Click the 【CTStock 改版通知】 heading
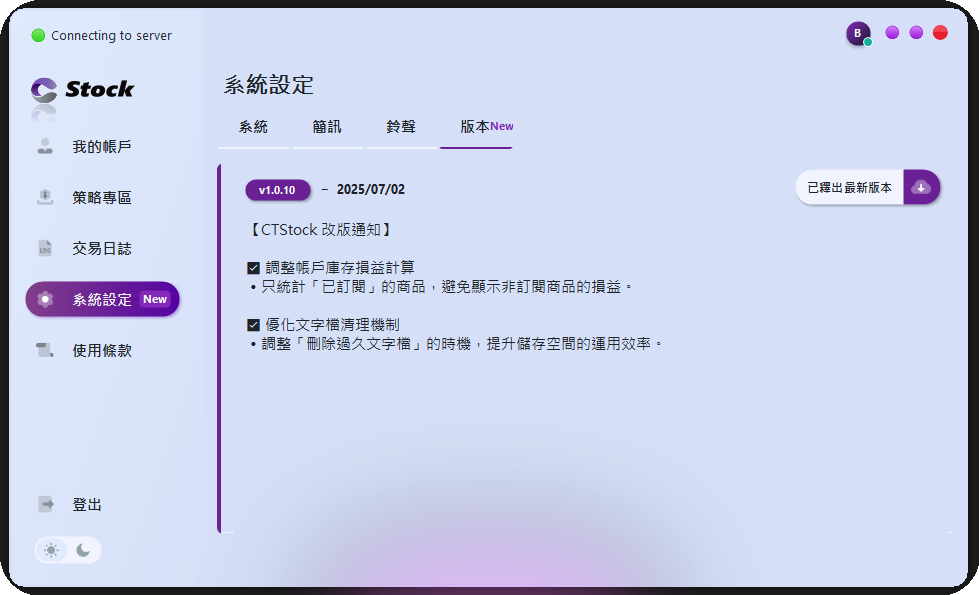 (x=321, y=230)
